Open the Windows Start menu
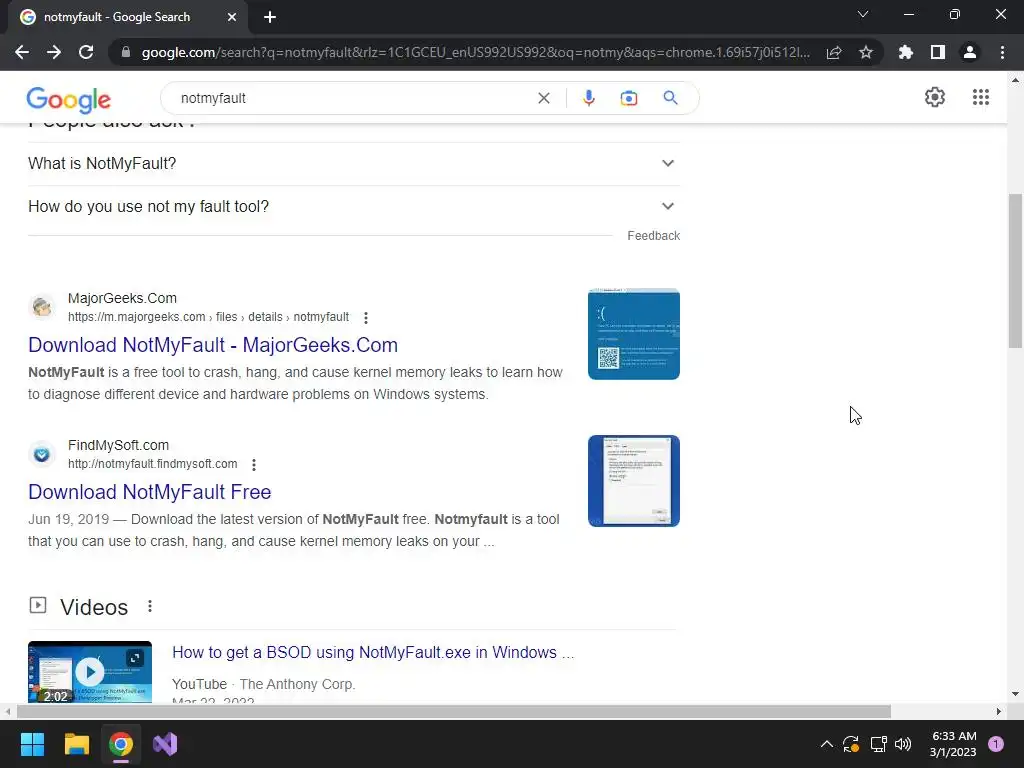The height and width of the screenshot is (768, 1024). tap(32, 744)
